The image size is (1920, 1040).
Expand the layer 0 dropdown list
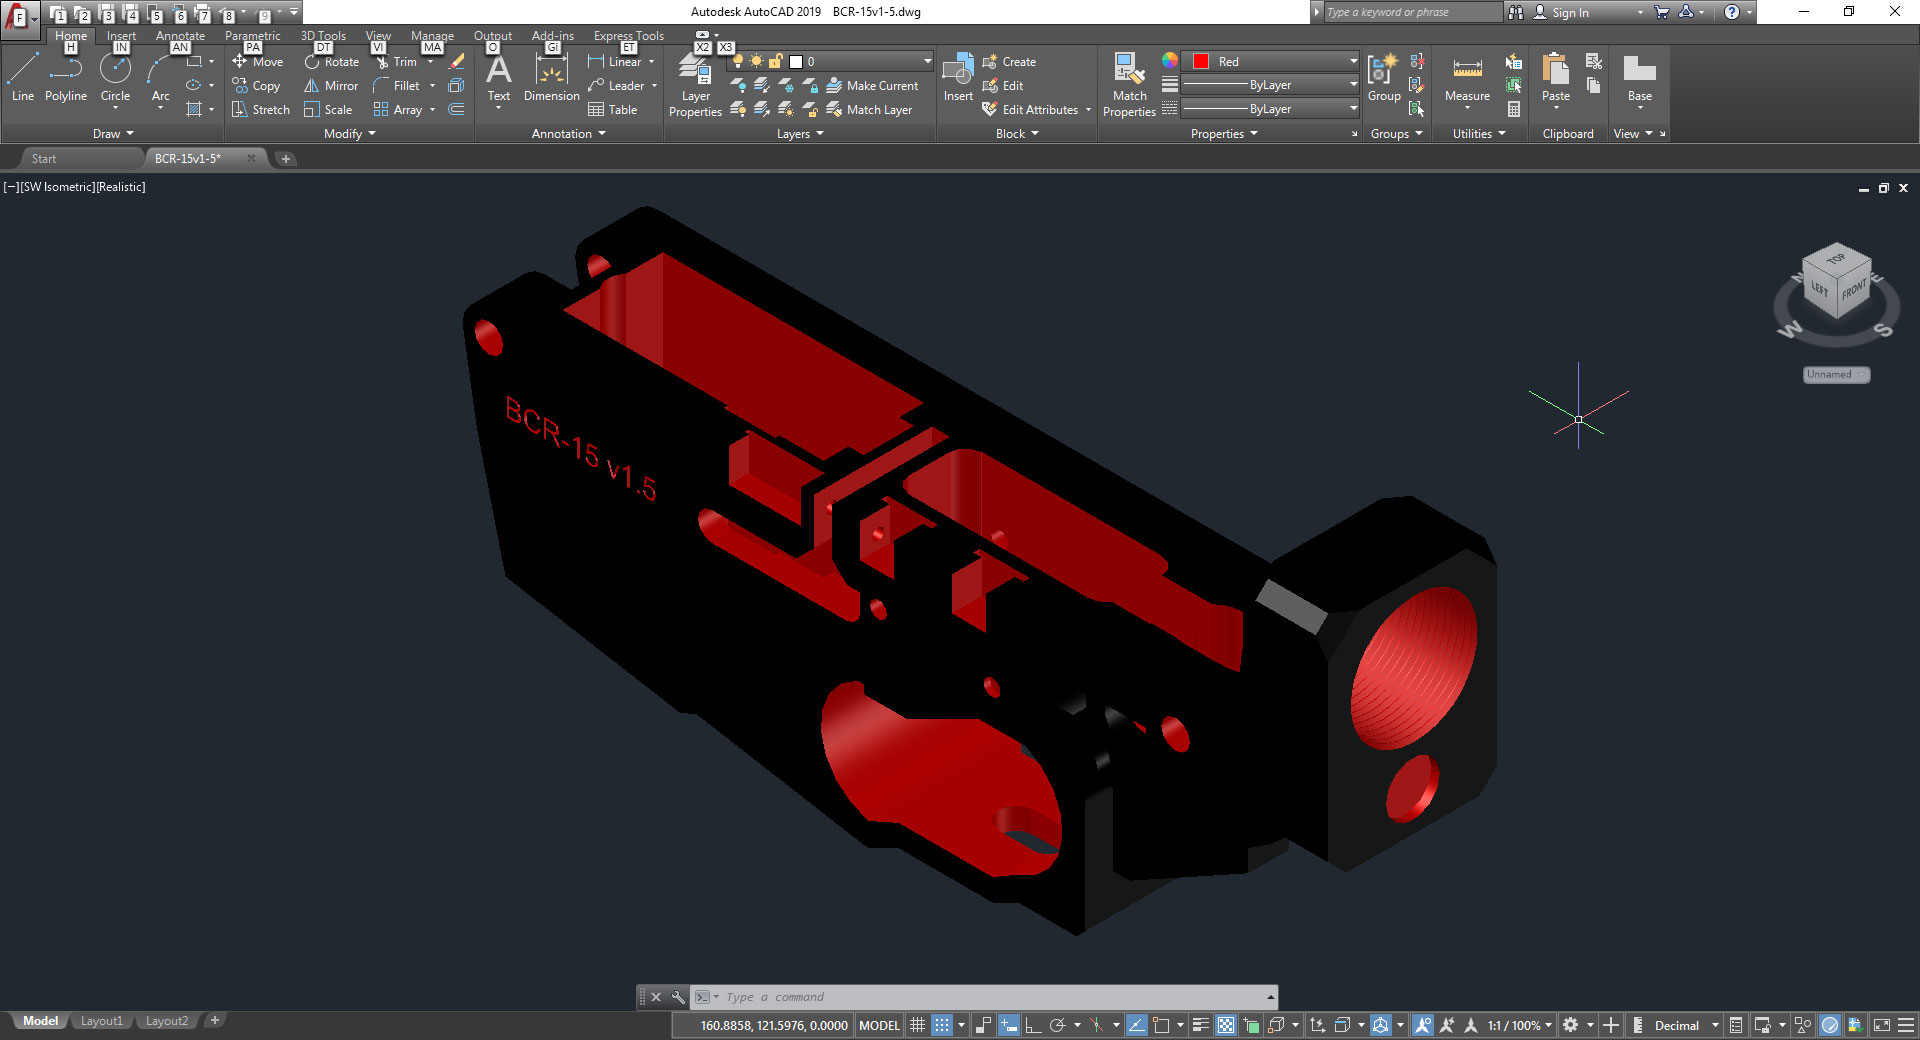(x=927, y=61)
